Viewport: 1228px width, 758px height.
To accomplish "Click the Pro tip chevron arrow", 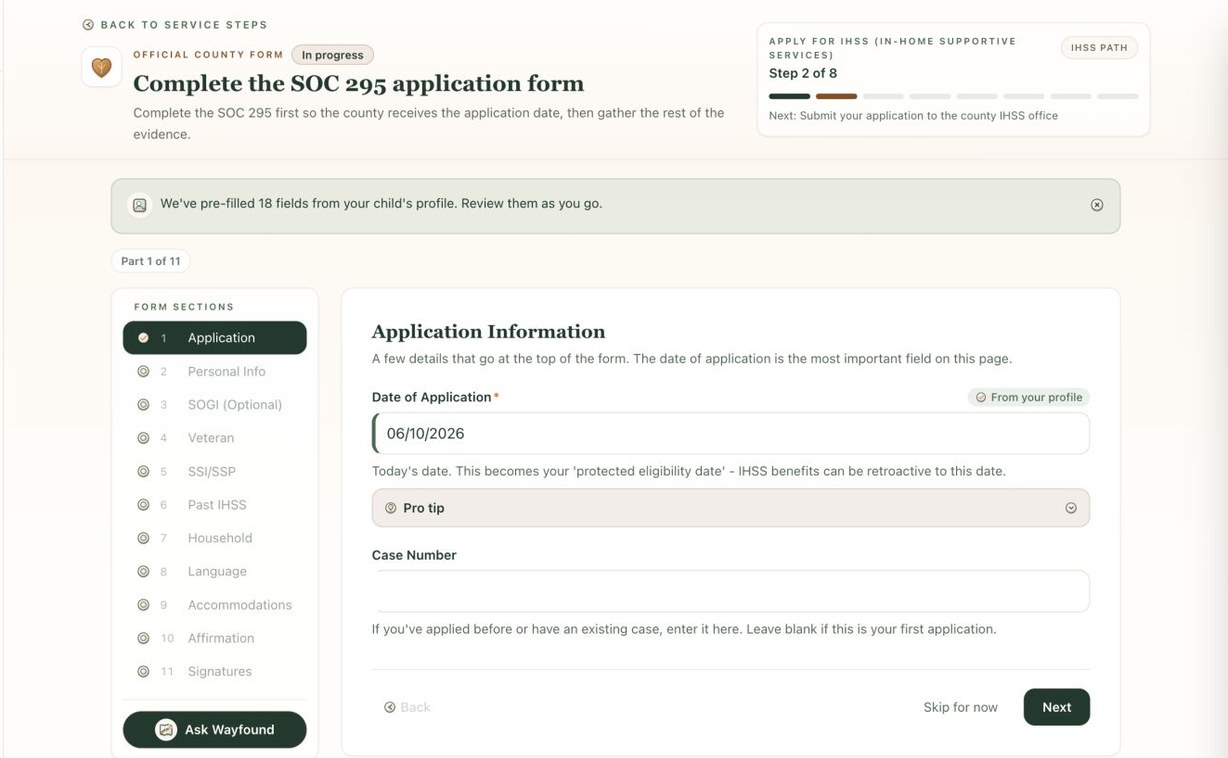I will click(x=1071, y=508).
